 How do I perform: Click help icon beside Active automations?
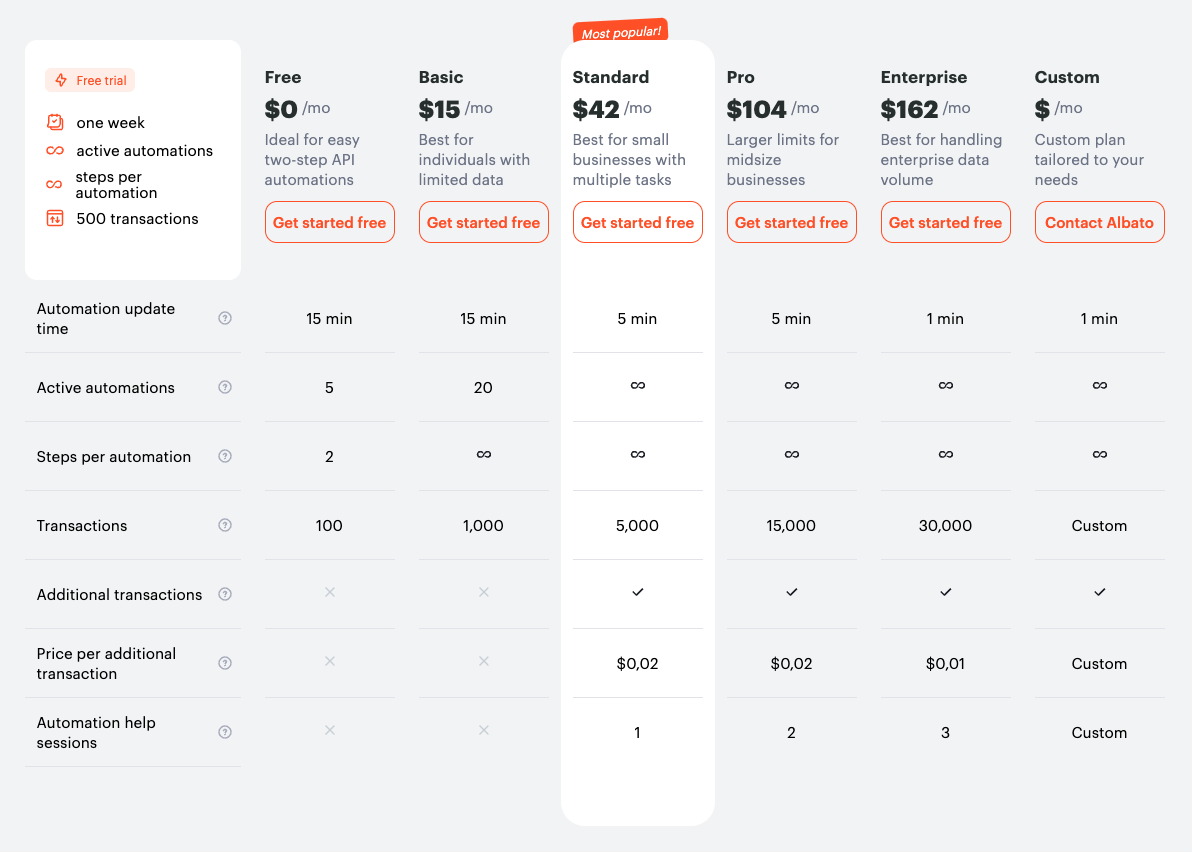coord(225,387)
